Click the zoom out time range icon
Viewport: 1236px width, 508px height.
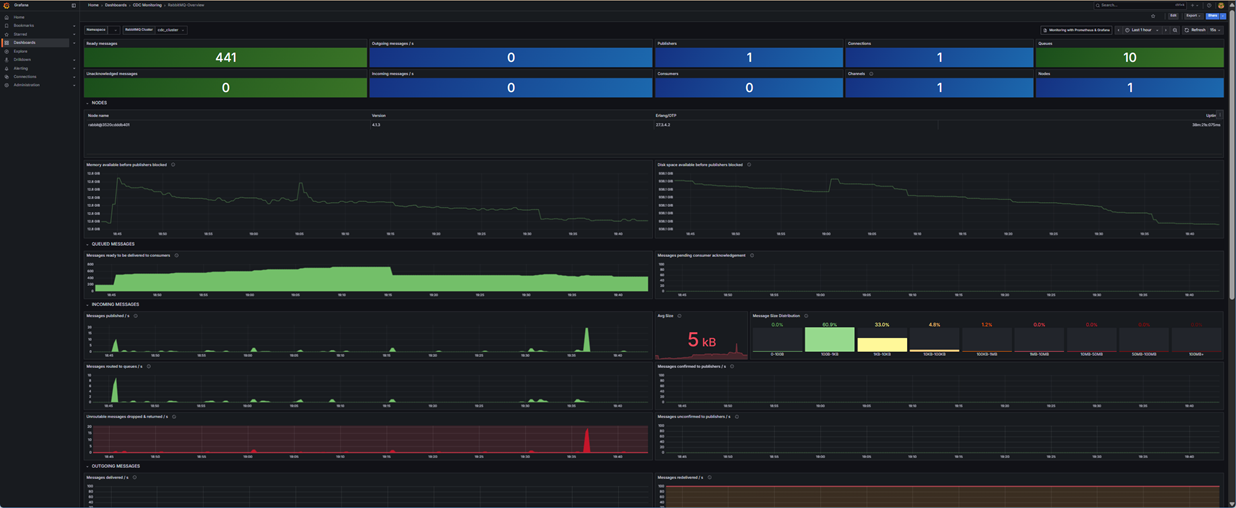pyautogui.click(x=1175, y=30)
